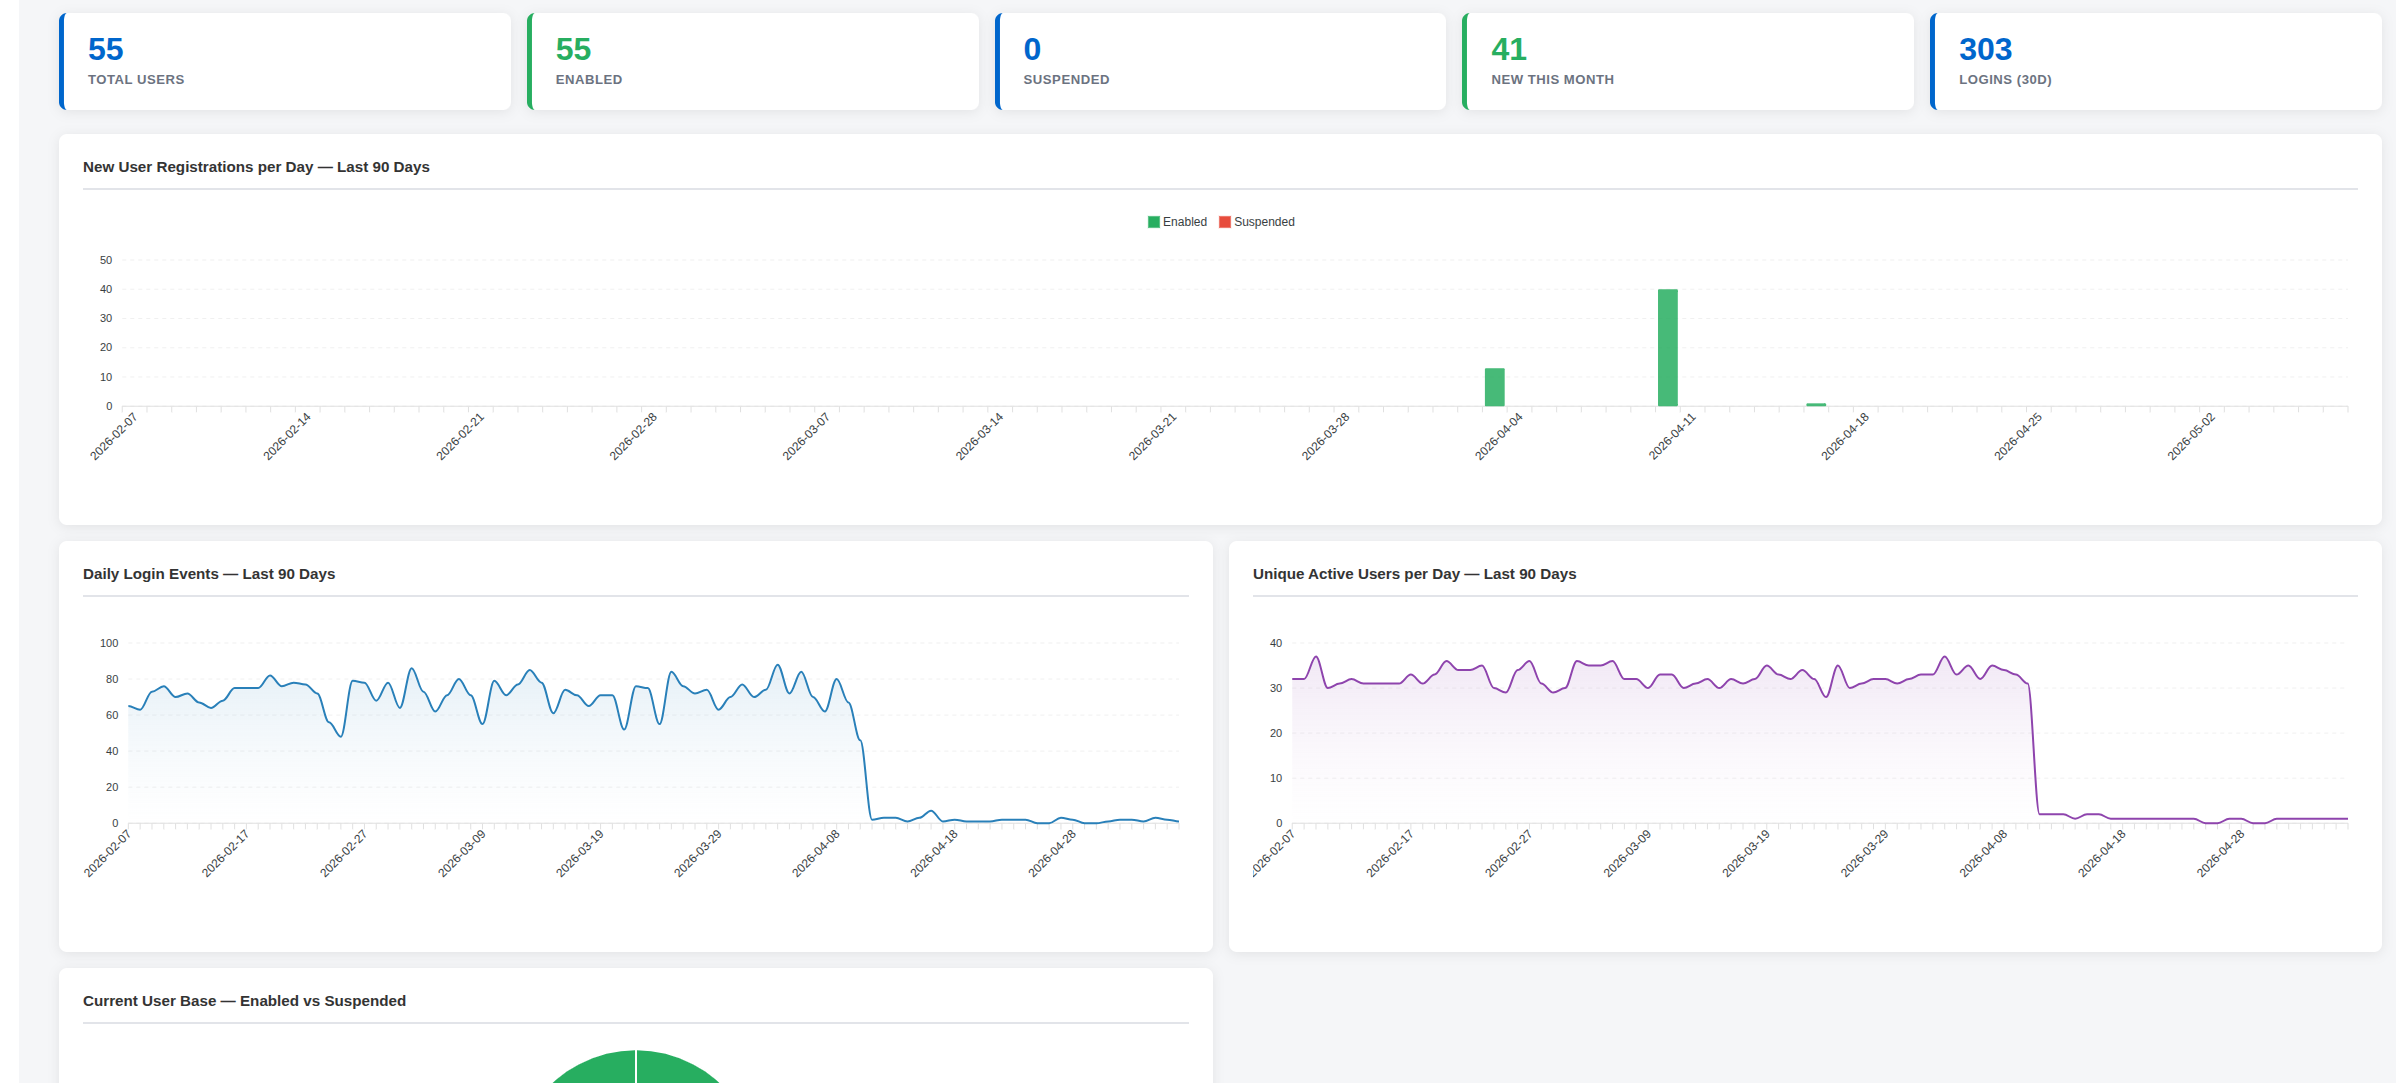Click 2026-03-09 on the Daily Login Events axis
This screenshot has height=1083, width=2396.
click(462, 853)
